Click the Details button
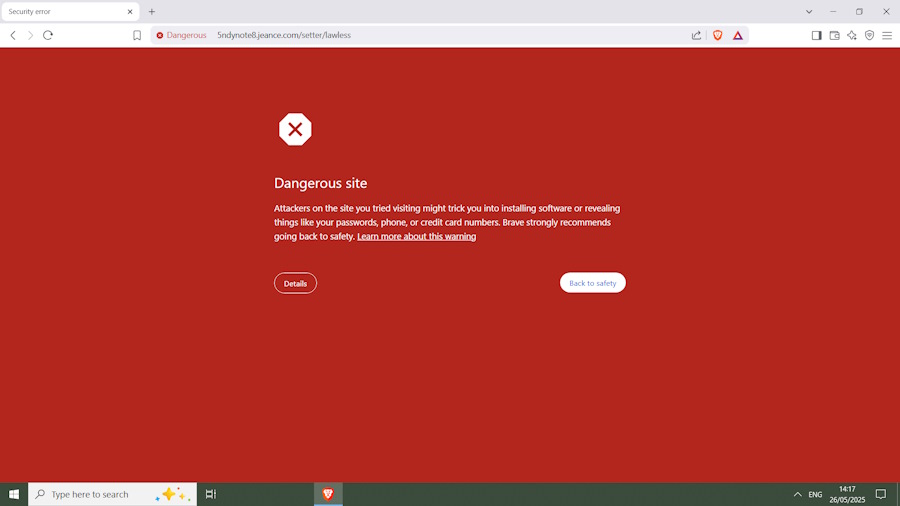The image size is (900, 506). pyautogui.click(x=295, y=283)
